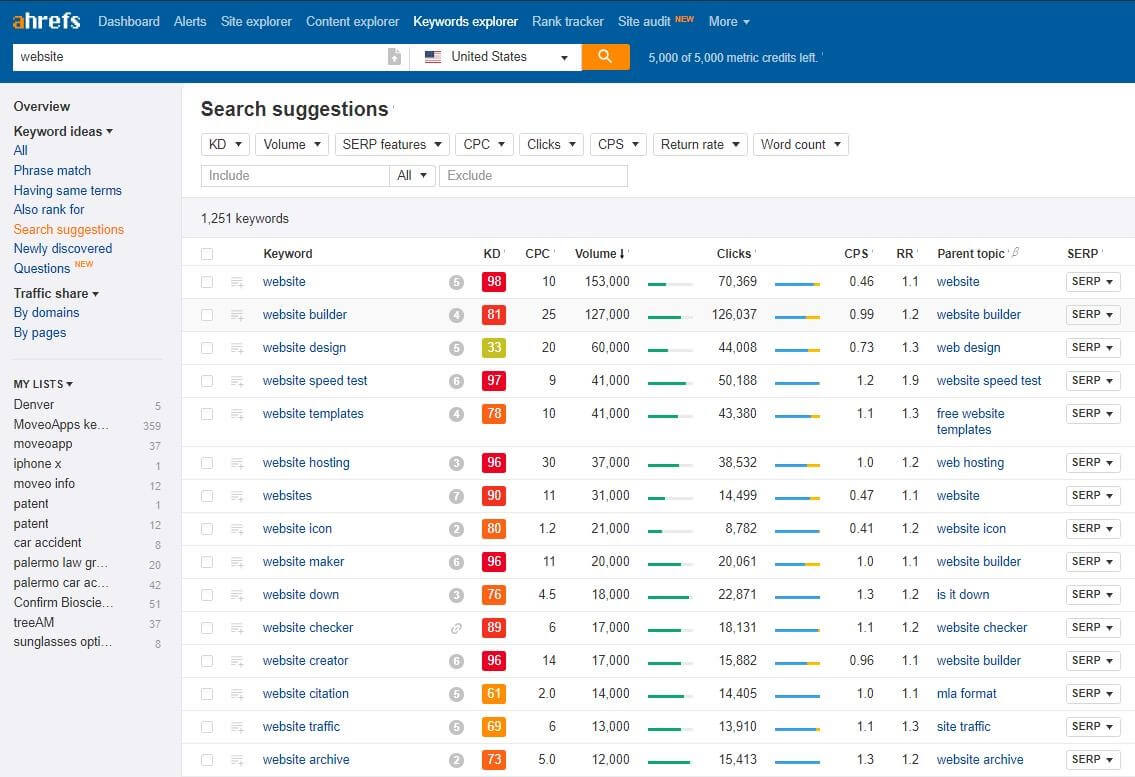This screenshot has width=1135, height=777.
Task: Click the yellow KD 33 badge for 'website design'
Action: tap(493, 347)
